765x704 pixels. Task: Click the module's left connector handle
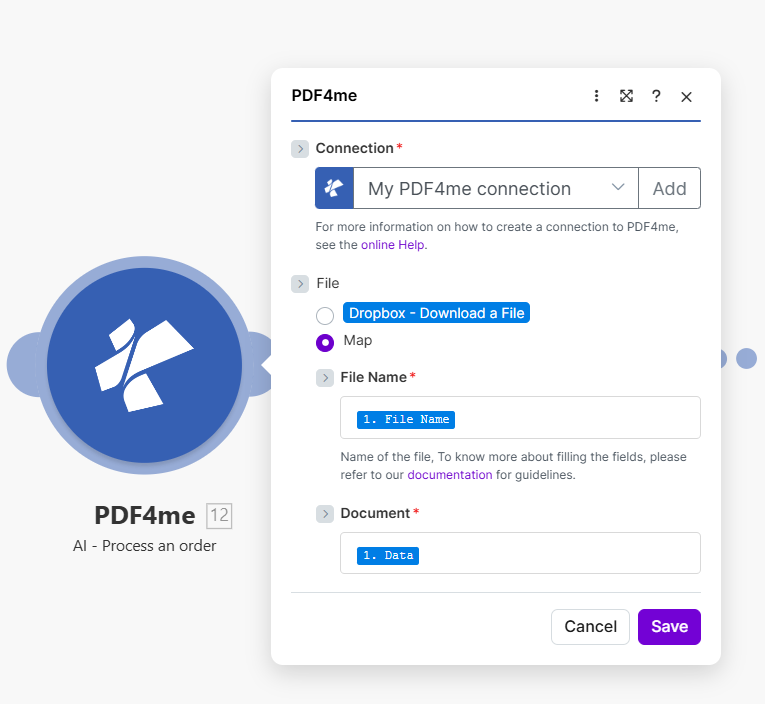tap(22, 365)
